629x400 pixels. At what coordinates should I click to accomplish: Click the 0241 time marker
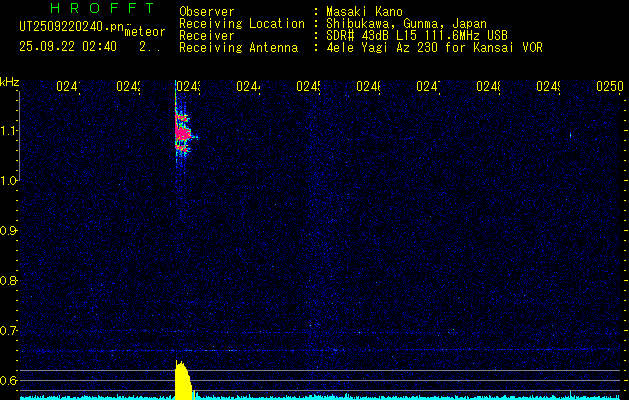tap(68, 86)
